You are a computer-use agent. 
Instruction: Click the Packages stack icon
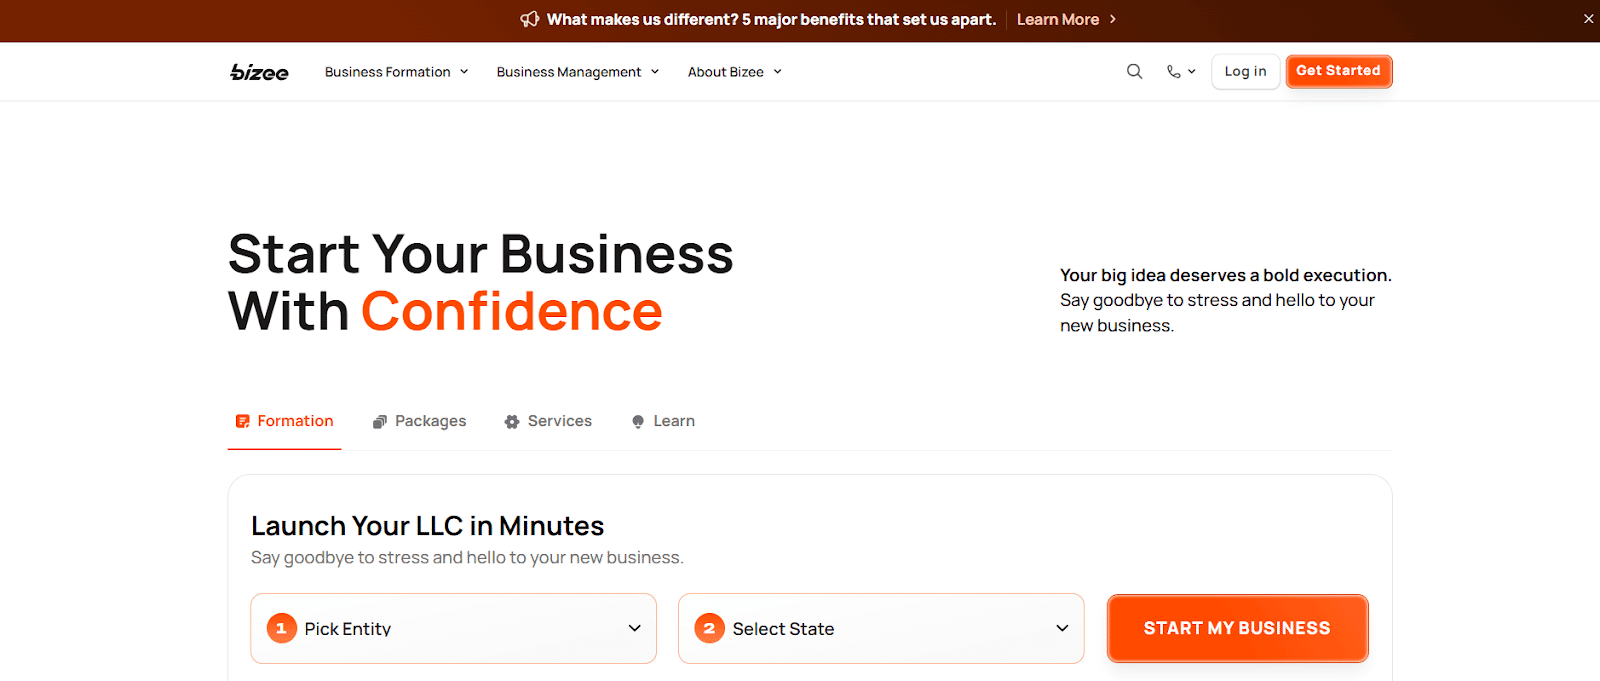pyautogui.click(x=380, y=422)
